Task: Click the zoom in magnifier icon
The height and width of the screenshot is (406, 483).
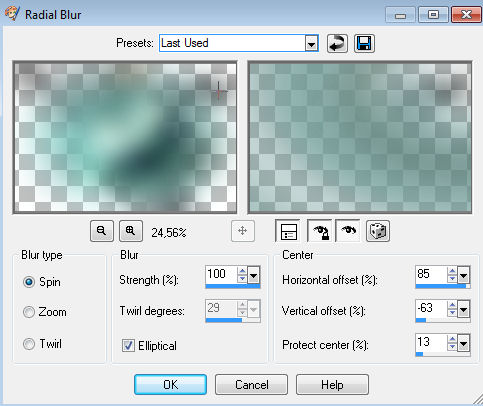Action: (131, 231)
